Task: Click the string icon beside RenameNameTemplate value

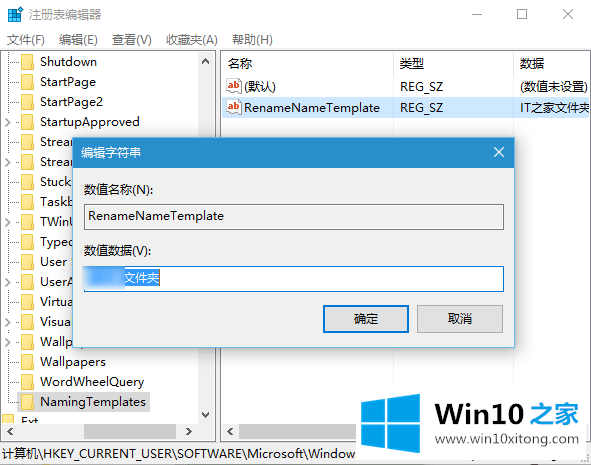Action: point(234,107)
